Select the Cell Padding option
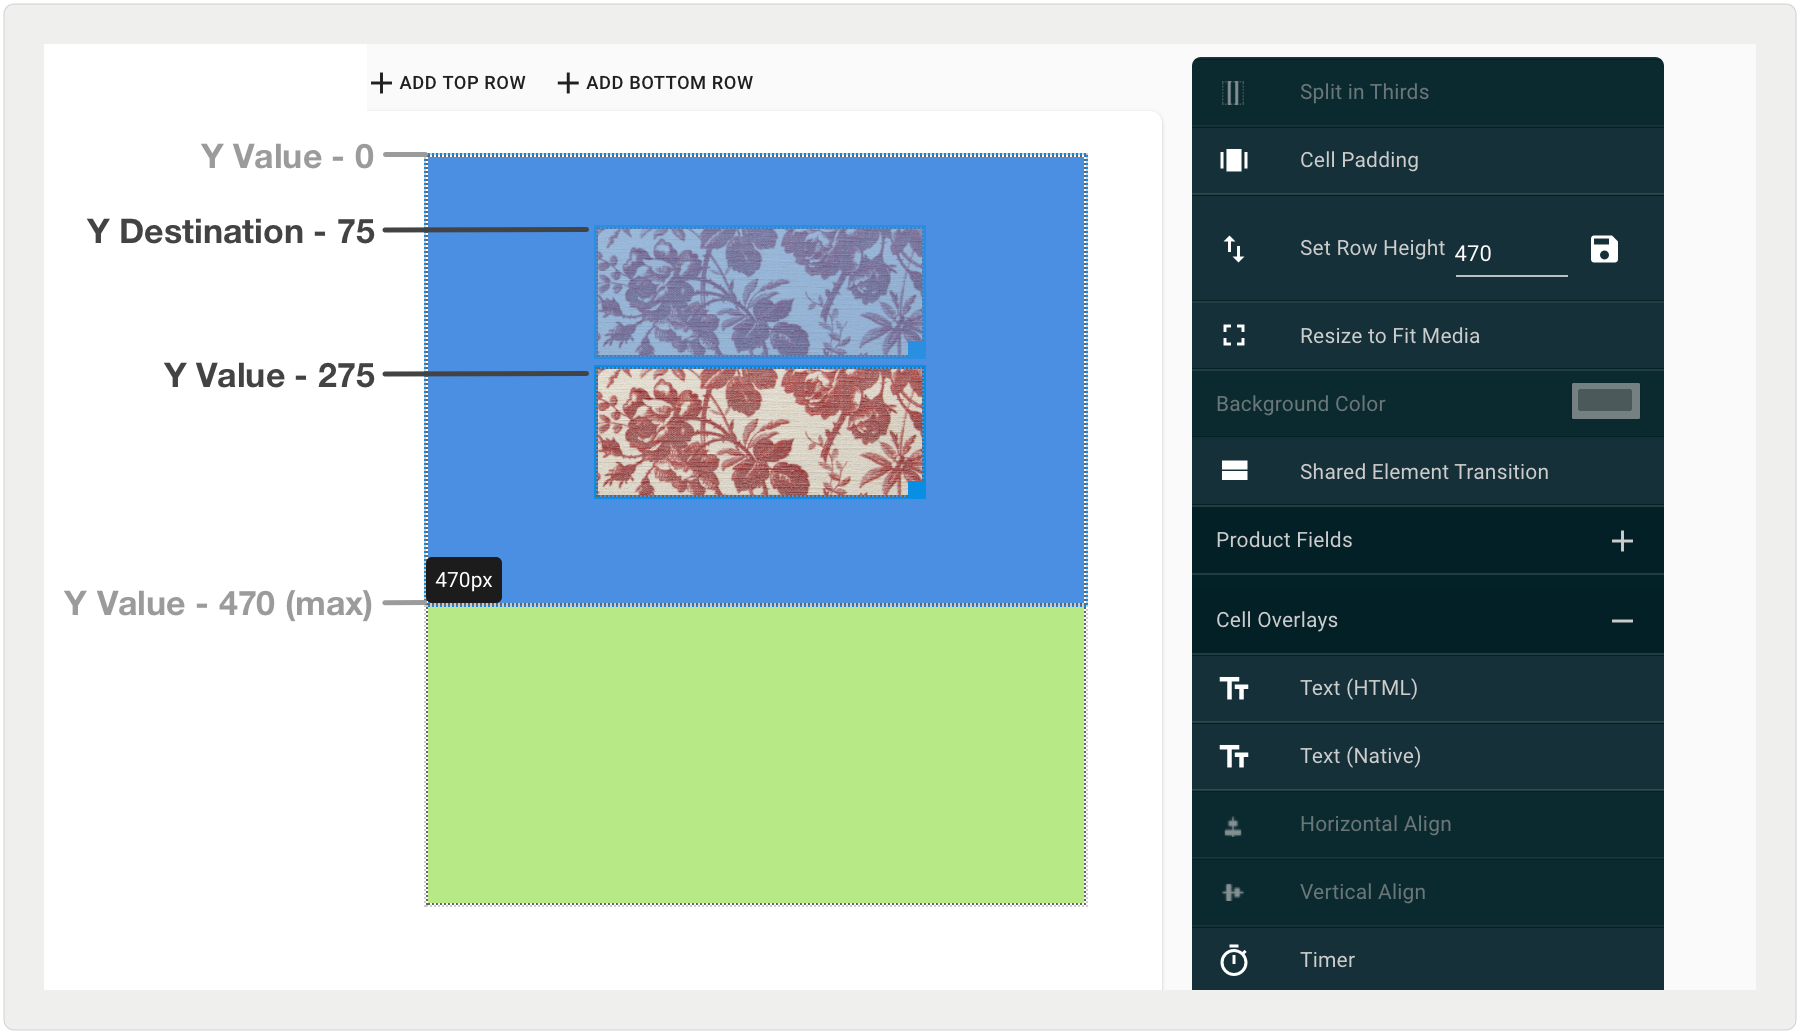This screenshot has width=1800, height=1034. click(1428, 160)
